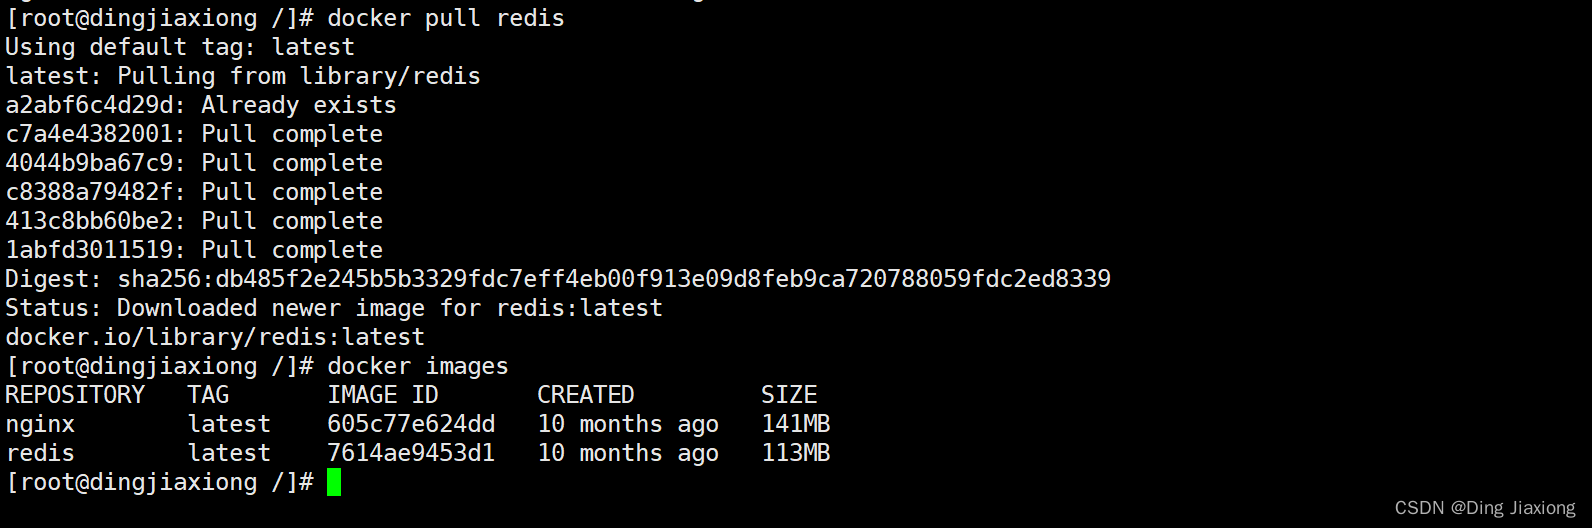Click the "Already exists" status text

(299, 105)
